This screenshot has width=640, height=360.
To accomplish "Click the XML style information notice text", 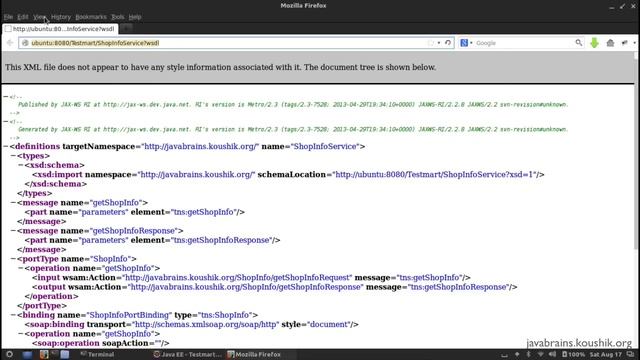I will pyautogui.click(x=220, y=67).
